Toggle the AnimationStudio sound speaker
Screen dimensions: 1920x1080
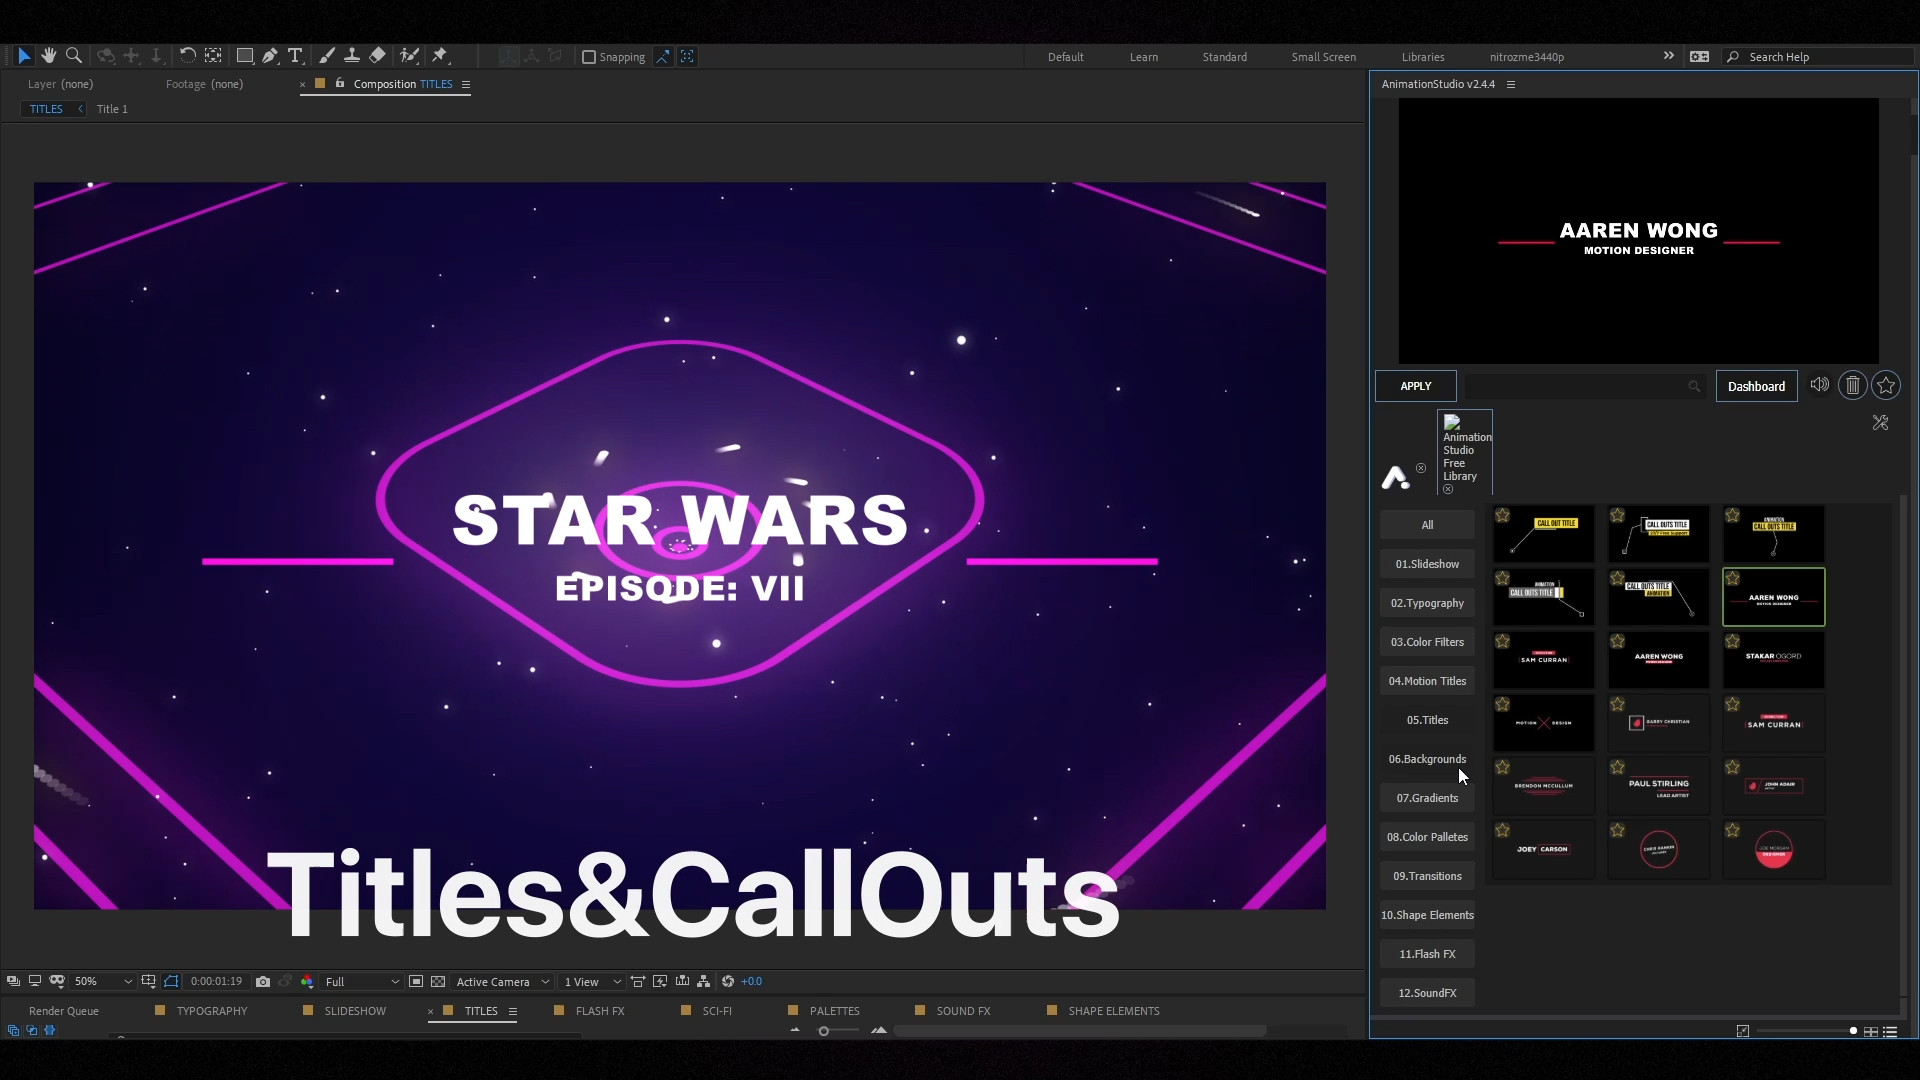coord(1819,385)
